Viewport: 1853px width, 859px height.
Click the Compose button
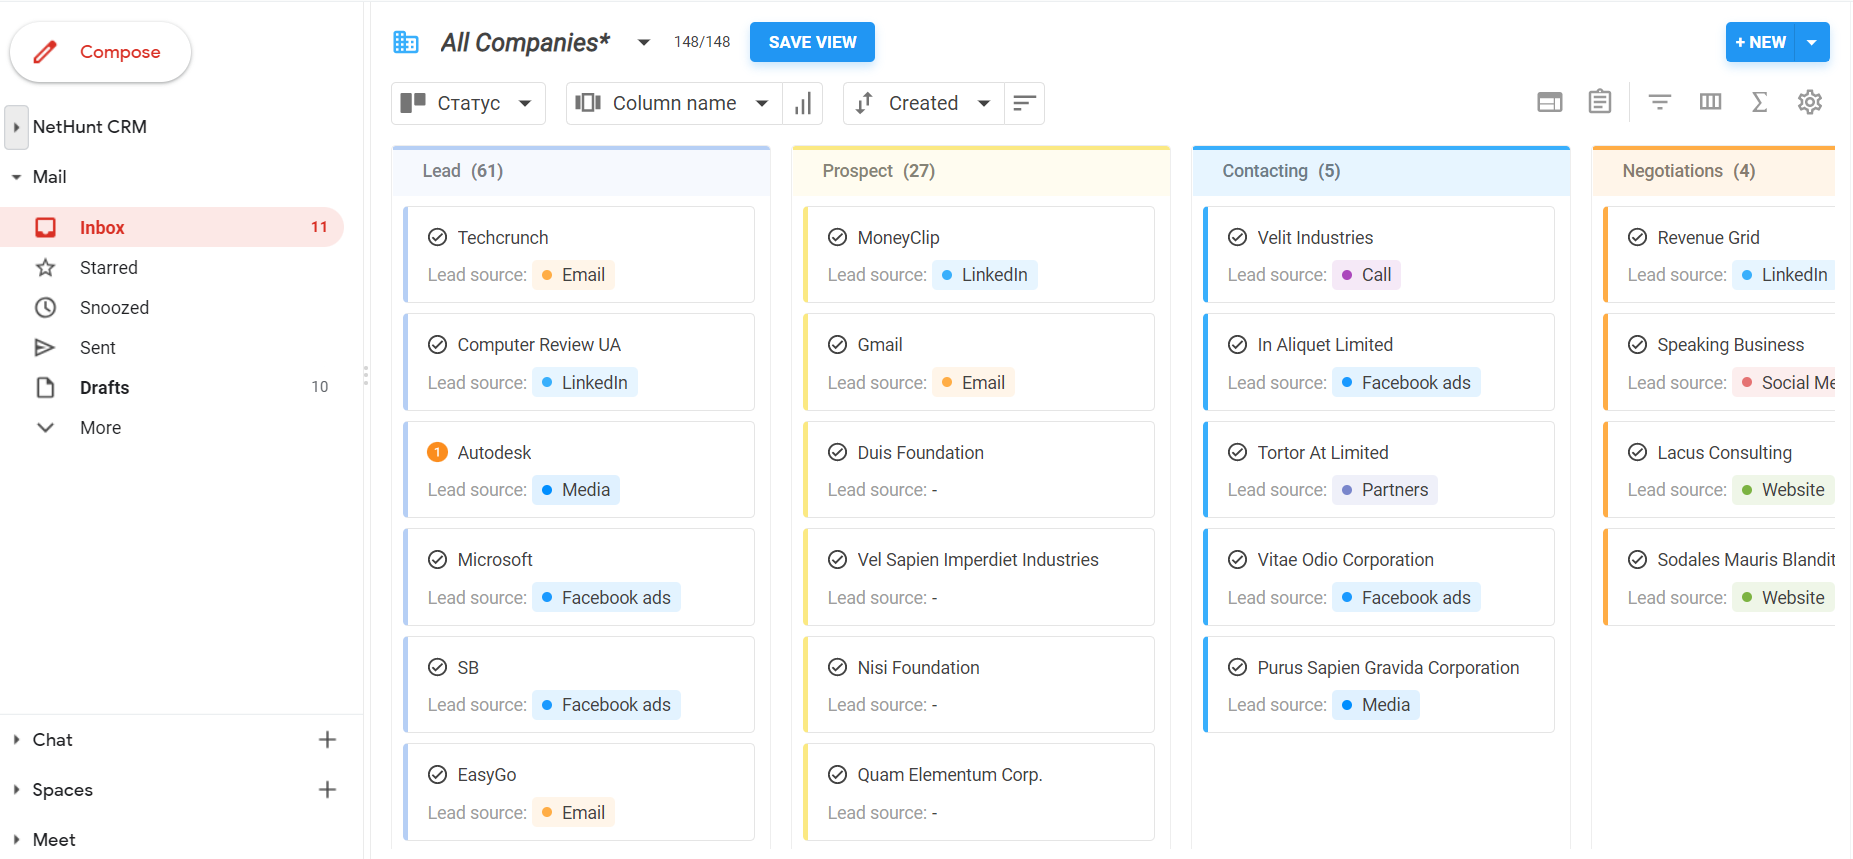pos(100,52)
